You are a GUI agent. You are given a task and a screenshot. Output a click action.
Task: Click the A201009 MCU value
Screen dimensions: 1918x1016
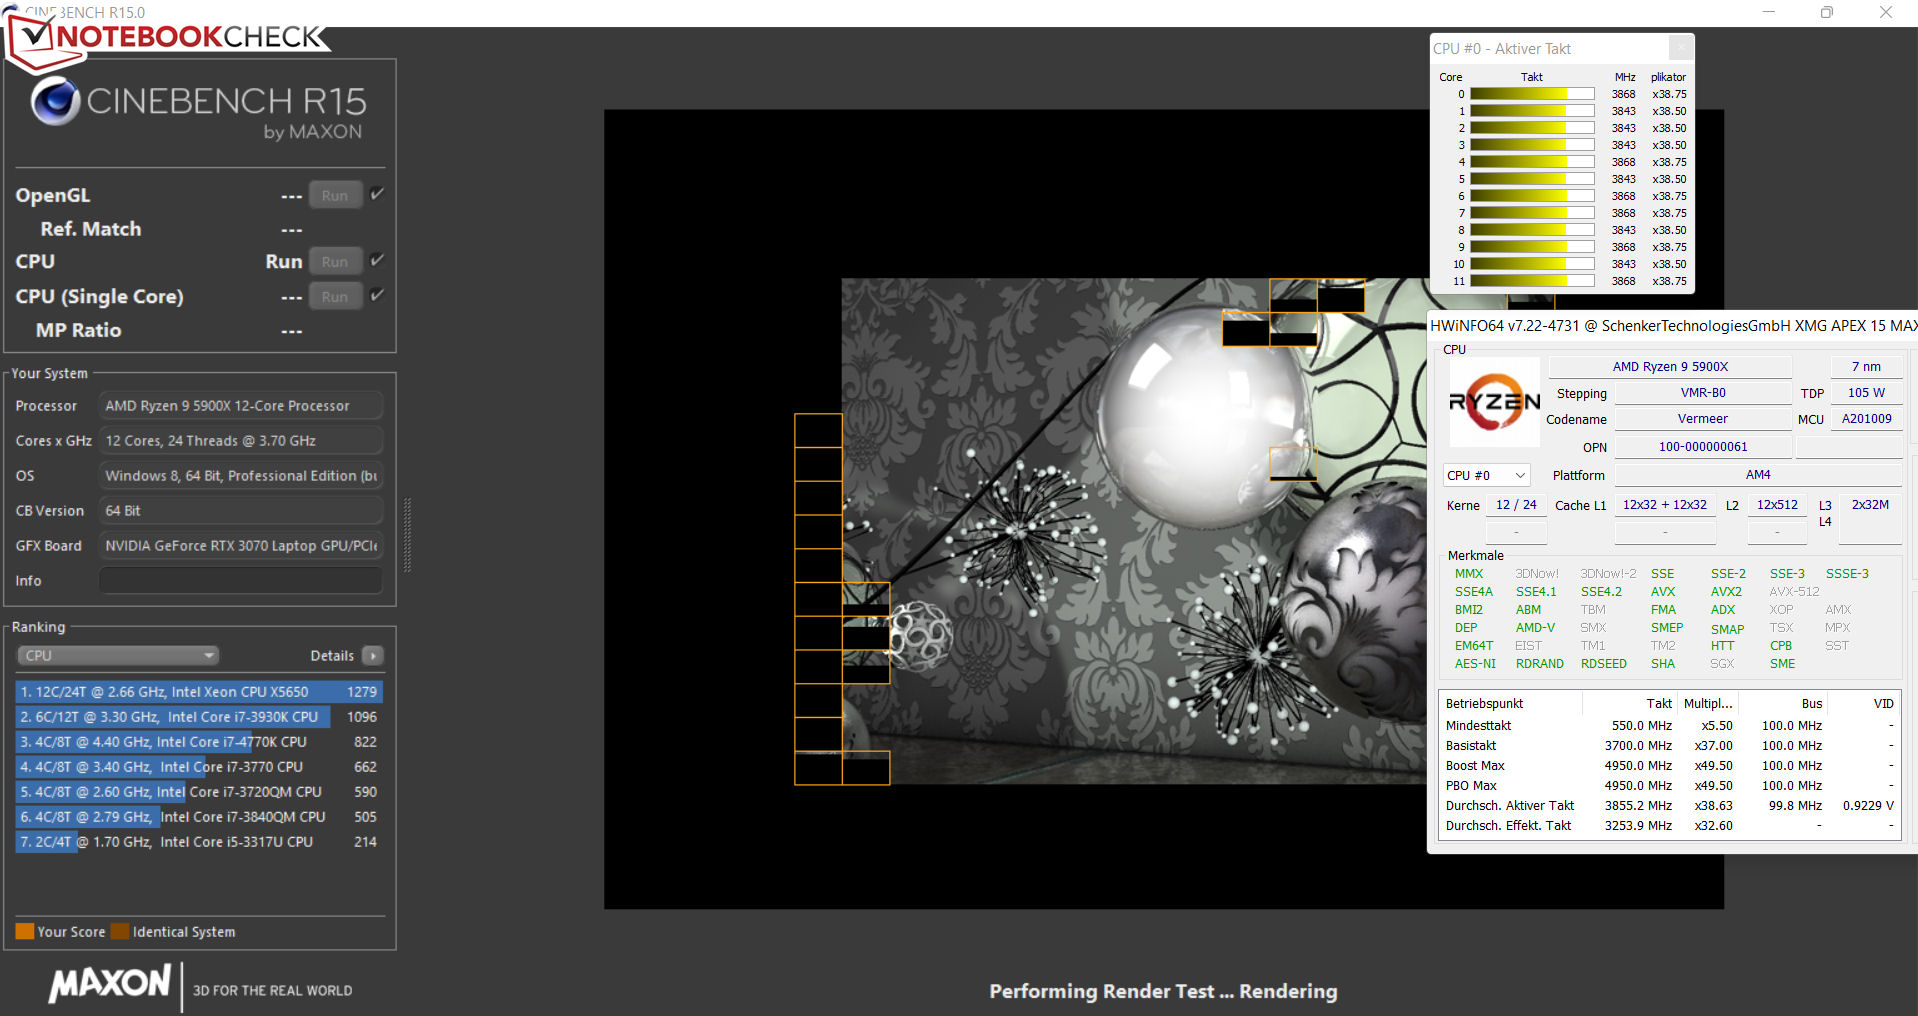(x=1867, y=419)
